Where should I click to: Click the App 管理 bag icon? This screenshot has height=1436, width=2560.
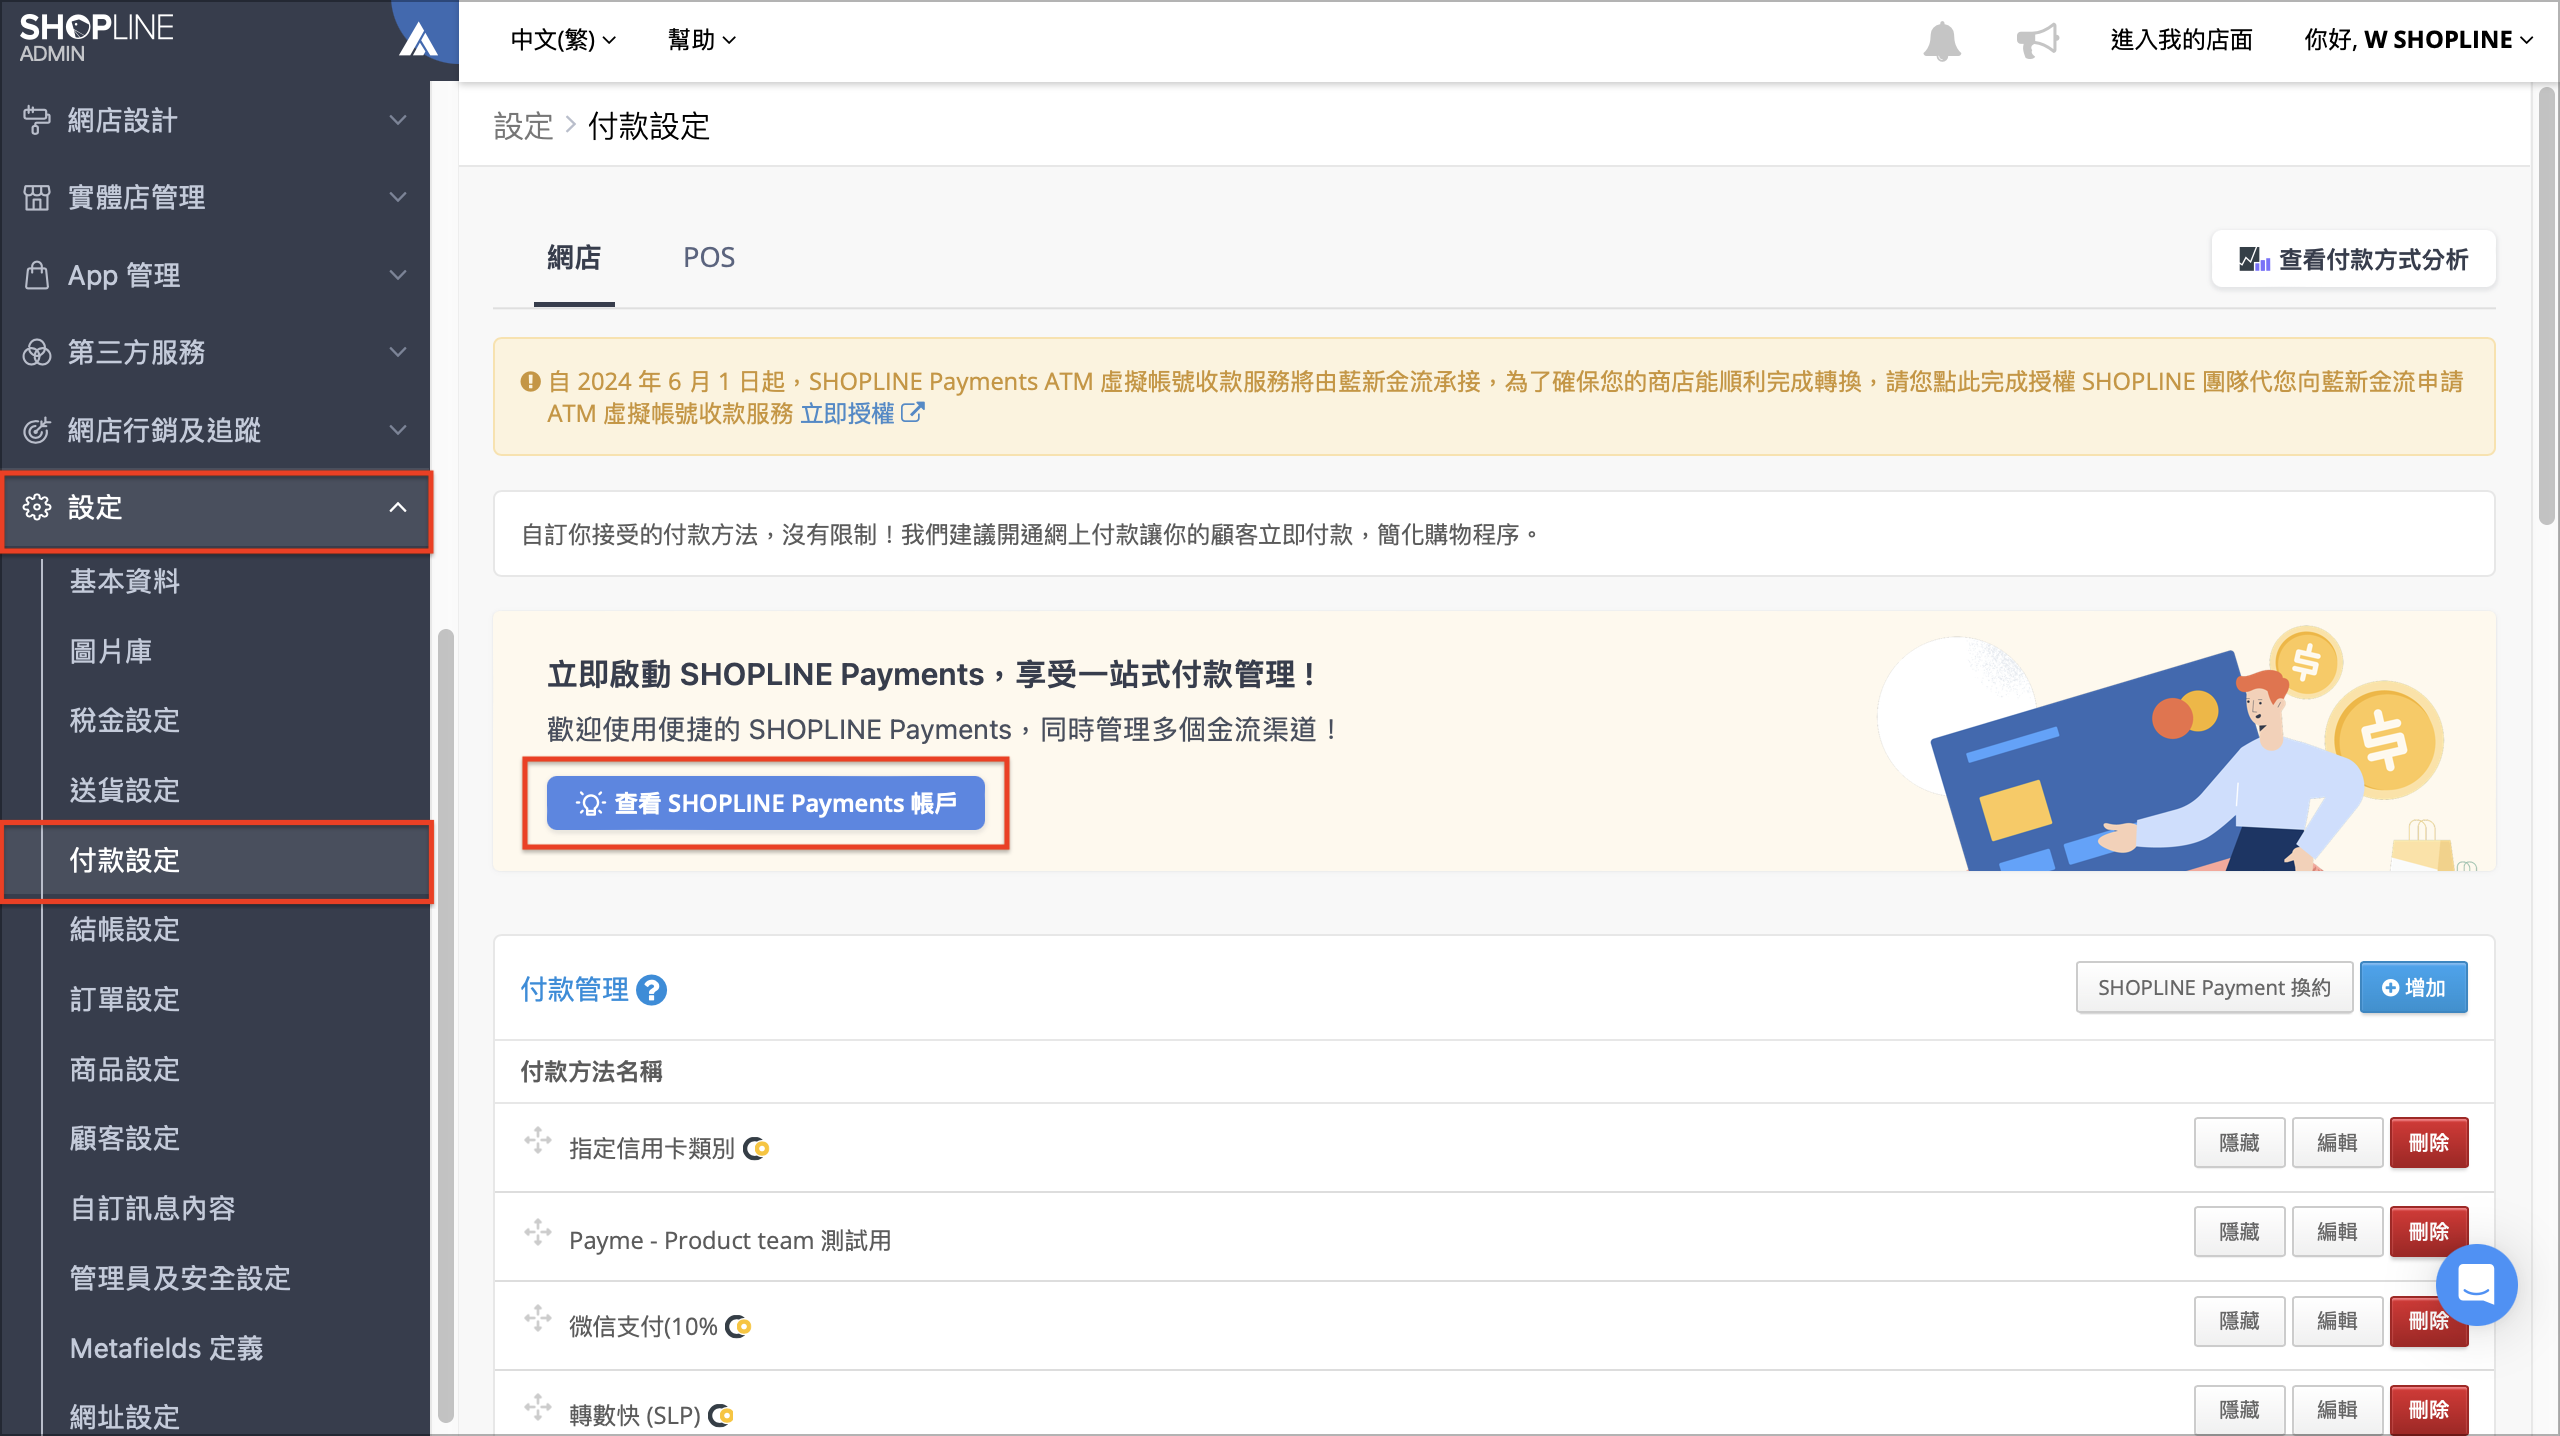point(36,275)
